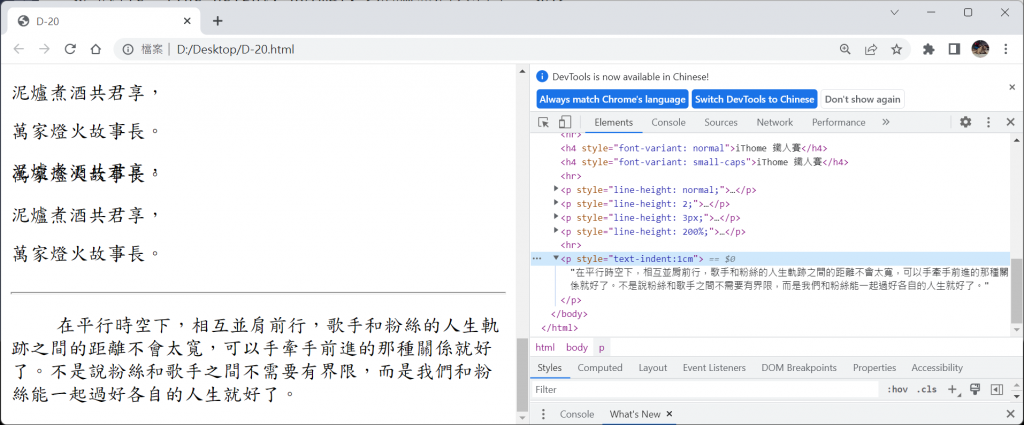Toggle the device toolbar icon
1024x425 pixels.
(564, 122)
